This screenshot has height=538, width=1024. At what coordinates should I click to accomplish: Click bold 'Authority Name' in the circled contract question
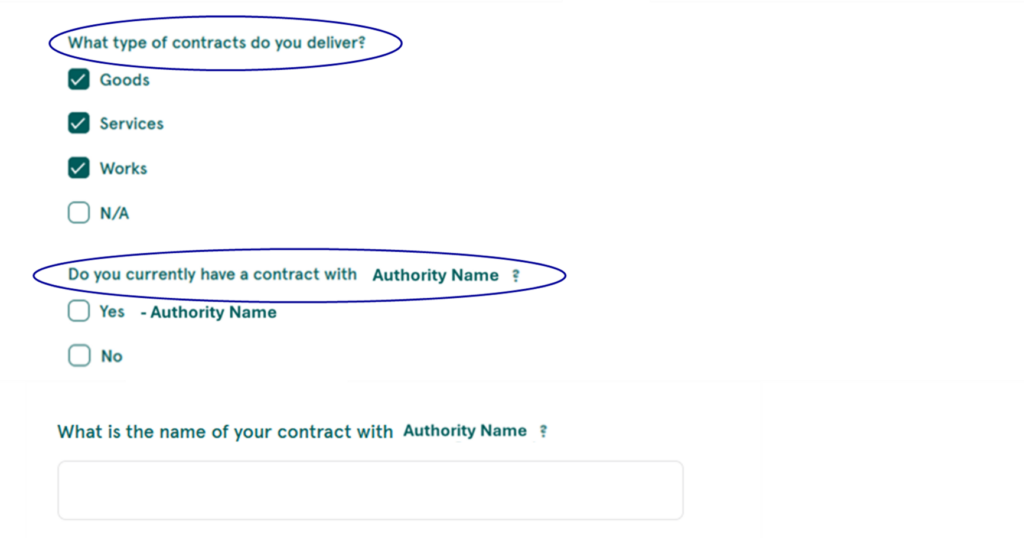(436, 276)
